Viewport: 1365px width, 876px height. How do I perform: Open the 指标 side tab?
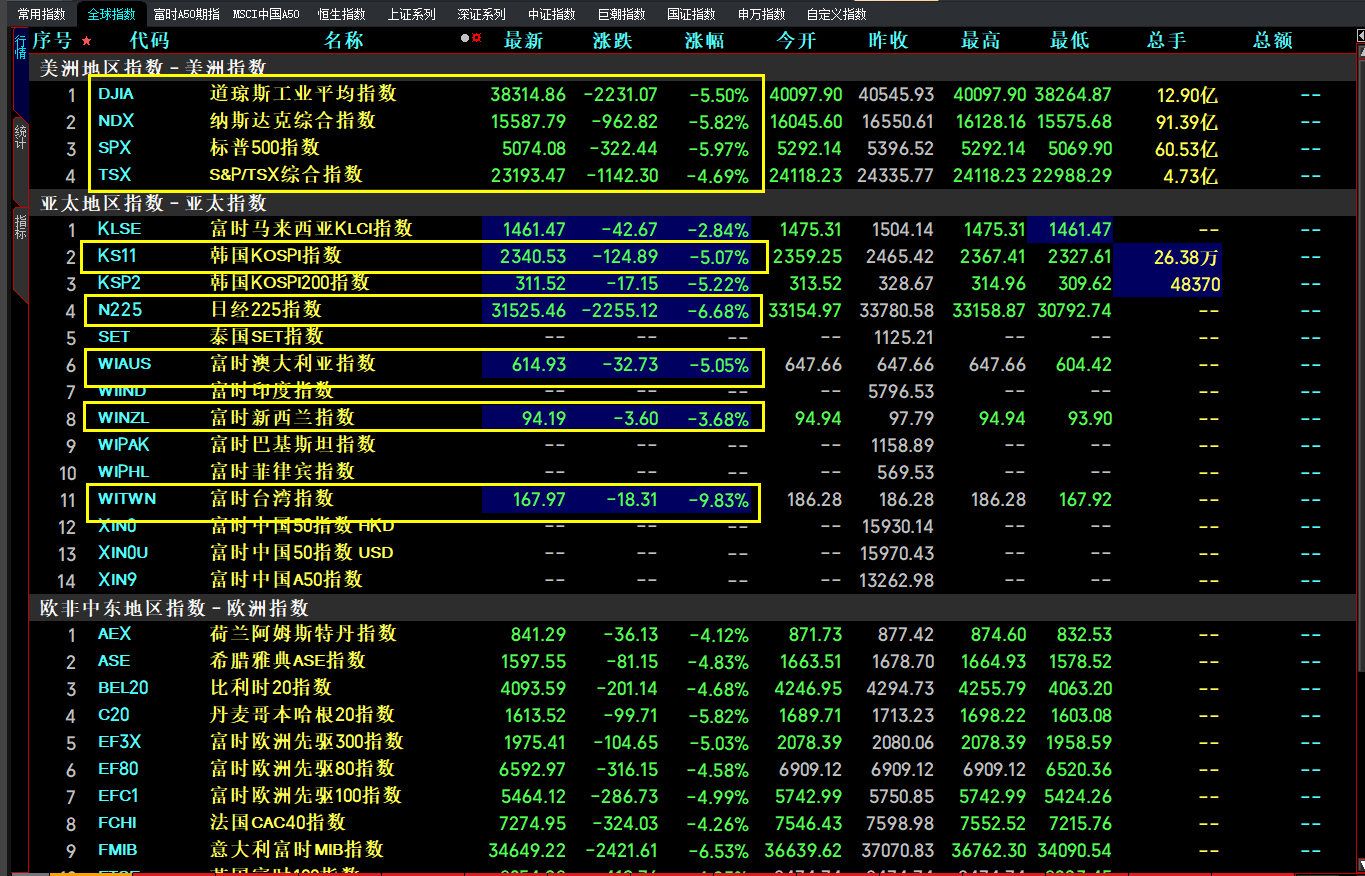click(20, 227)
